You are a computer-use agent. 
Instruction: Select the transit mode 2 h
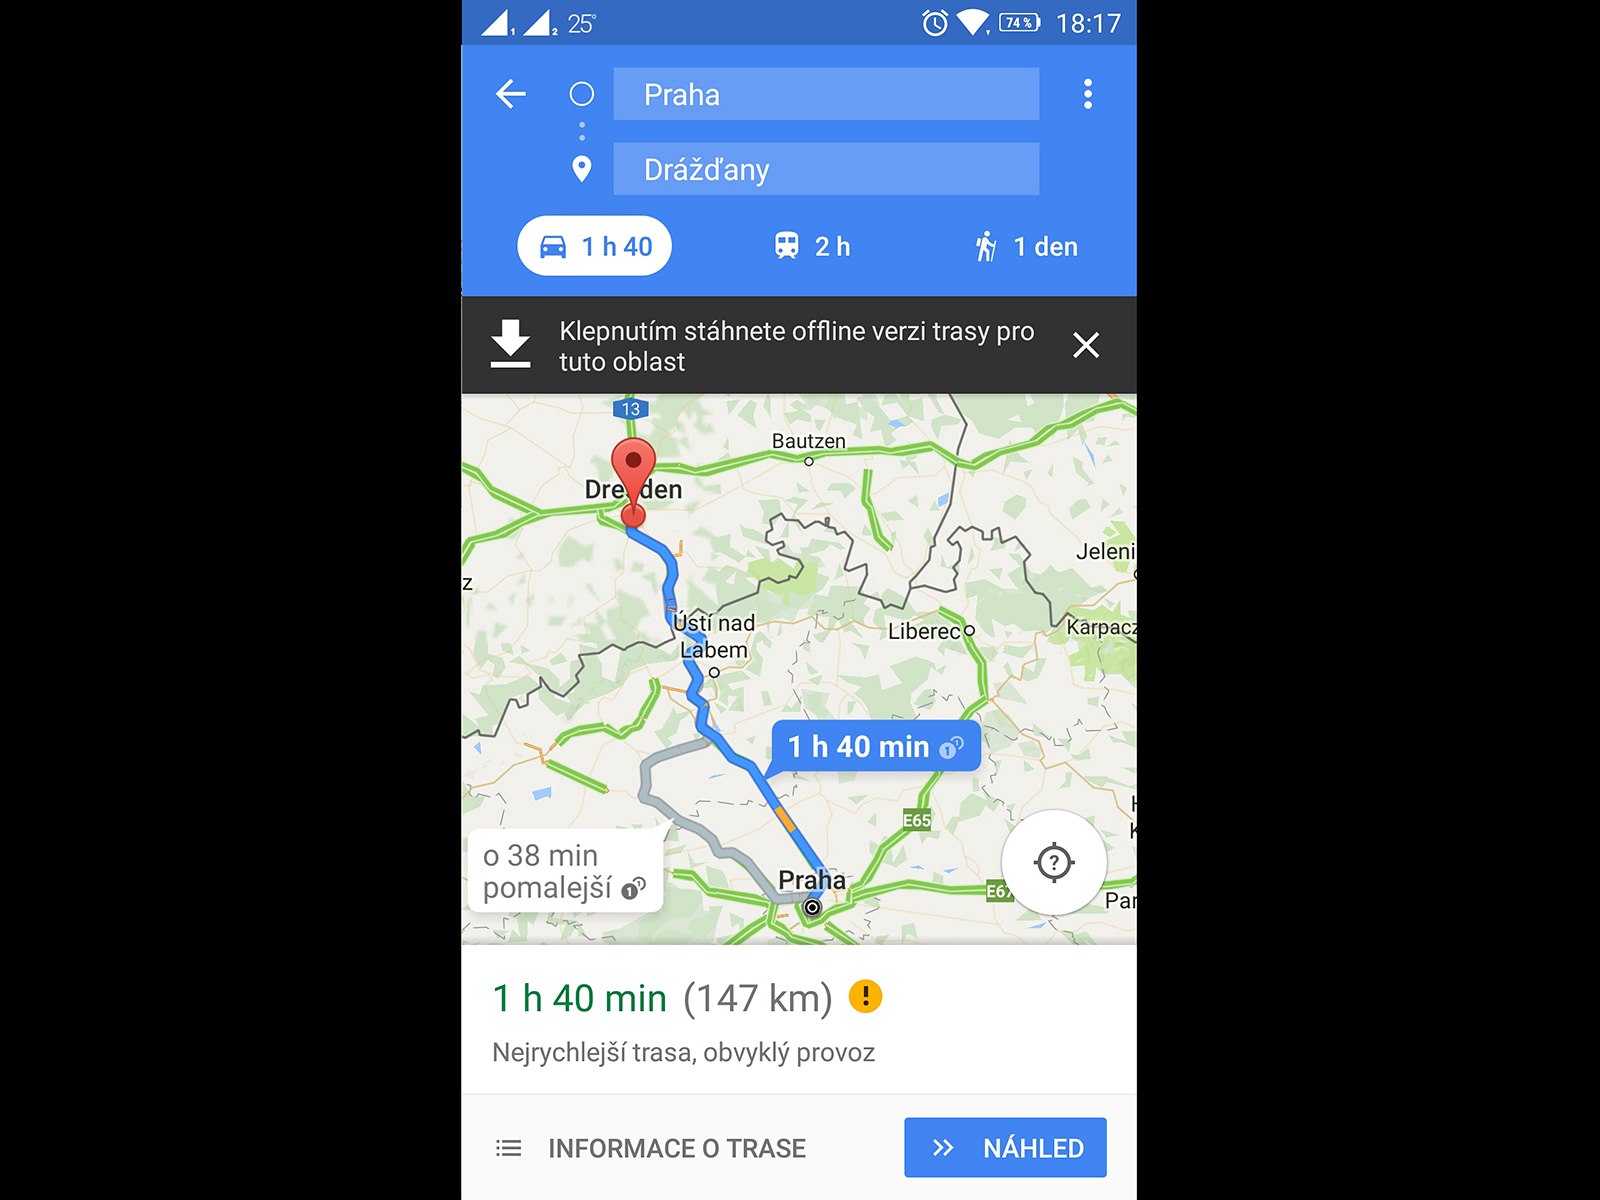(812, 246)
